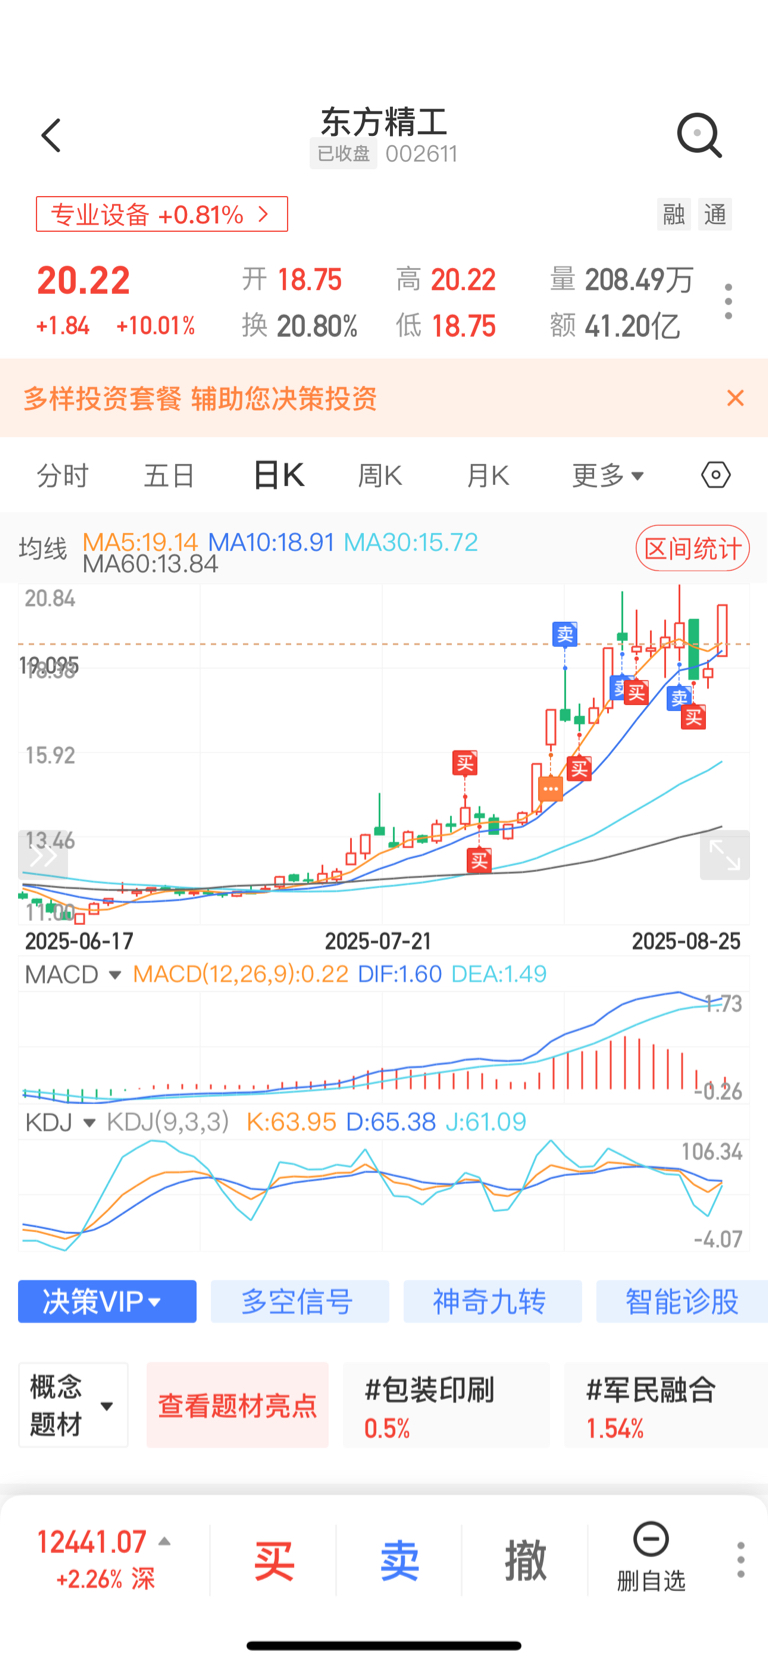Tap the 换 20.80% turnover rate

pyautogui.click(x=299, y=326)
